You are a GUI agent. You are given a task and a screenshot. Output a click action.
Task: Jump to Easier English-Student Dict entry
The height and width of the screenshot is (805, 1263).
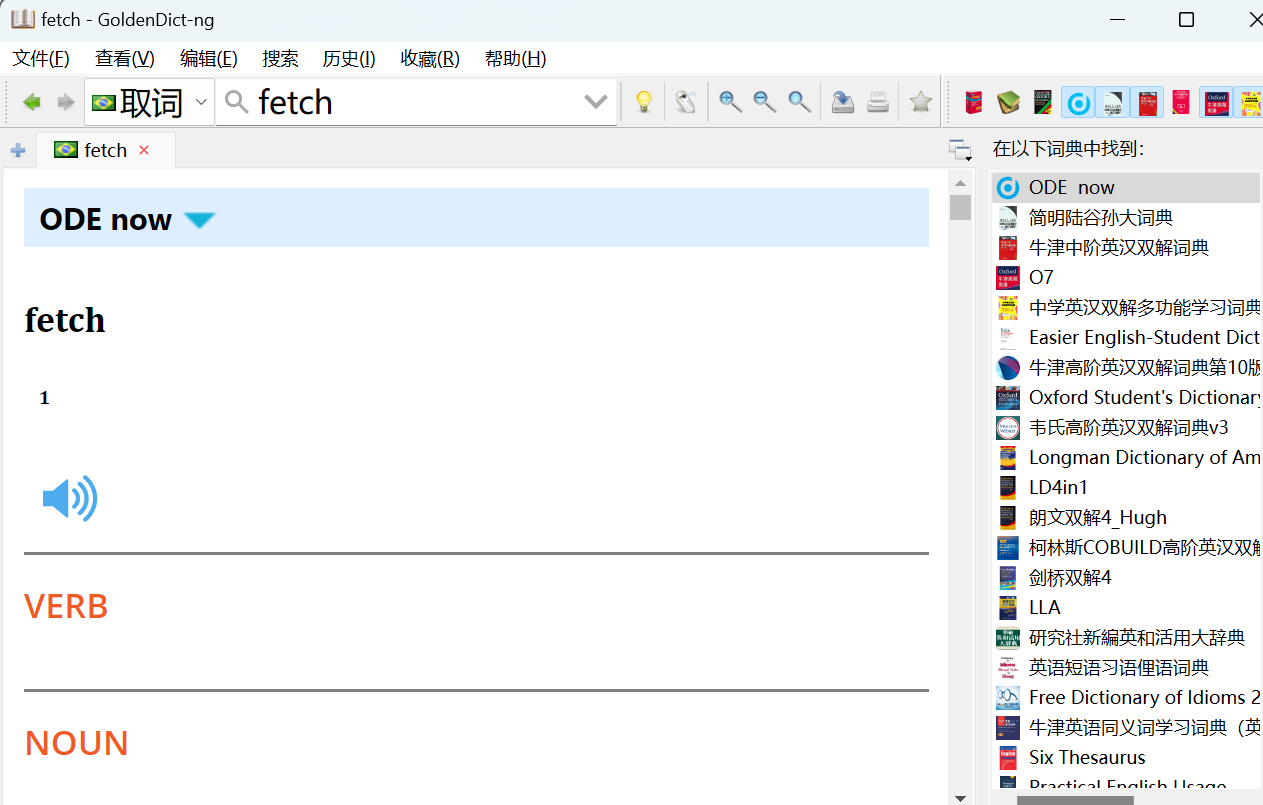pyautogui.click(x=1126, y=337)
